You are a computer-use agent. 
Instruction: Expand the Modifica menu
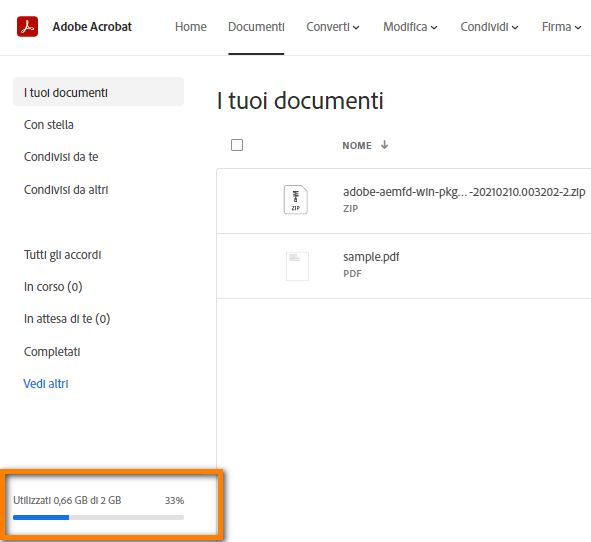(410, 27)
